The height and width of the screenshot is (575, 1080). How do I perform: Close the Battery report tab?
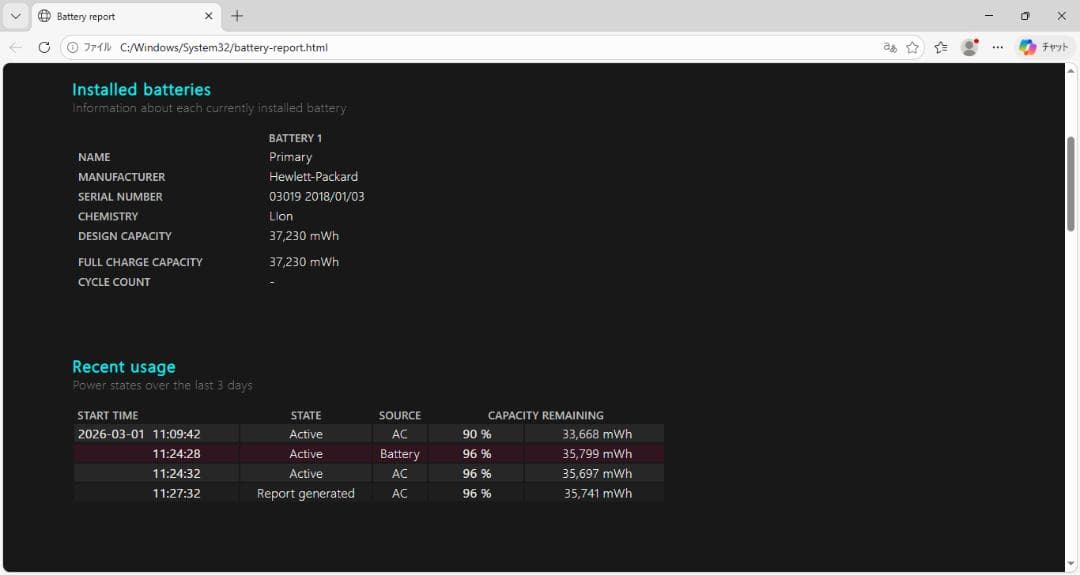[x=209, y=16]
